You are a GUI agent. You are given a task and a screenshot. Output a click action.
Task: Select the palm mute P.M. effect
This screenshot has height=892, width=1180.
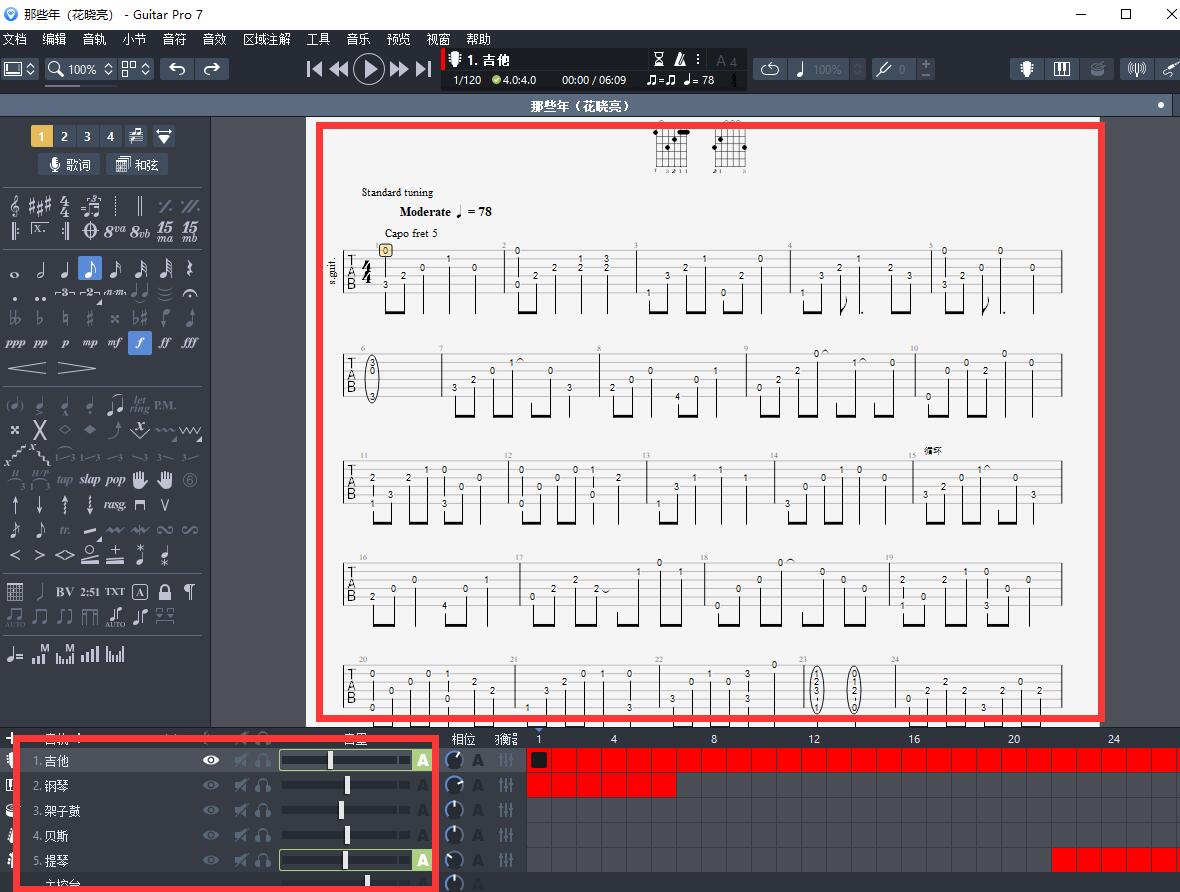165,405
